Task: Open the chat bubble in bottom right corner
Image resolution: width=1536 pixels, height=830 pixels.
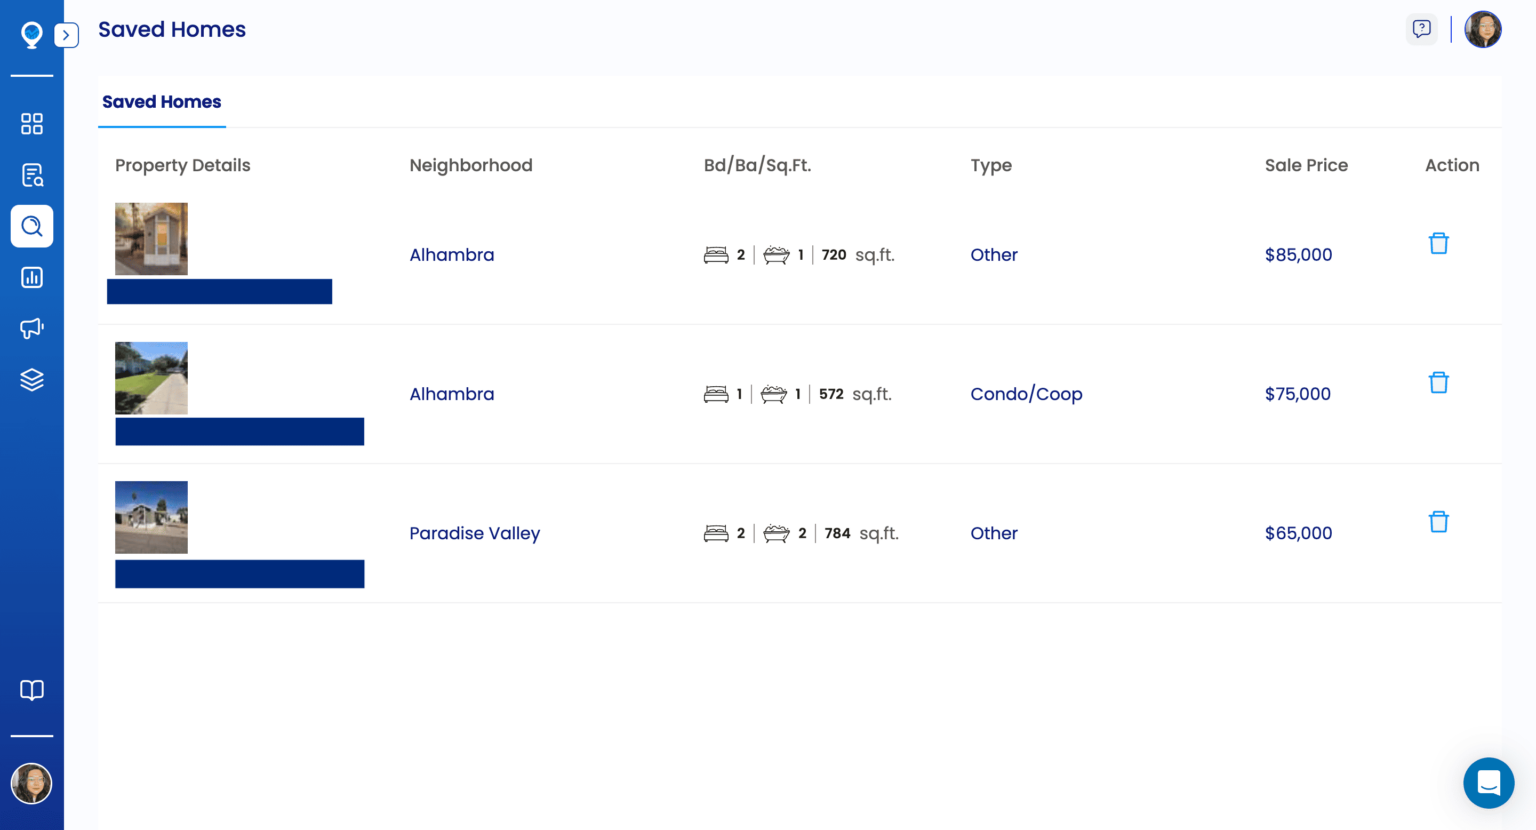Action: tap(1488, 783)
